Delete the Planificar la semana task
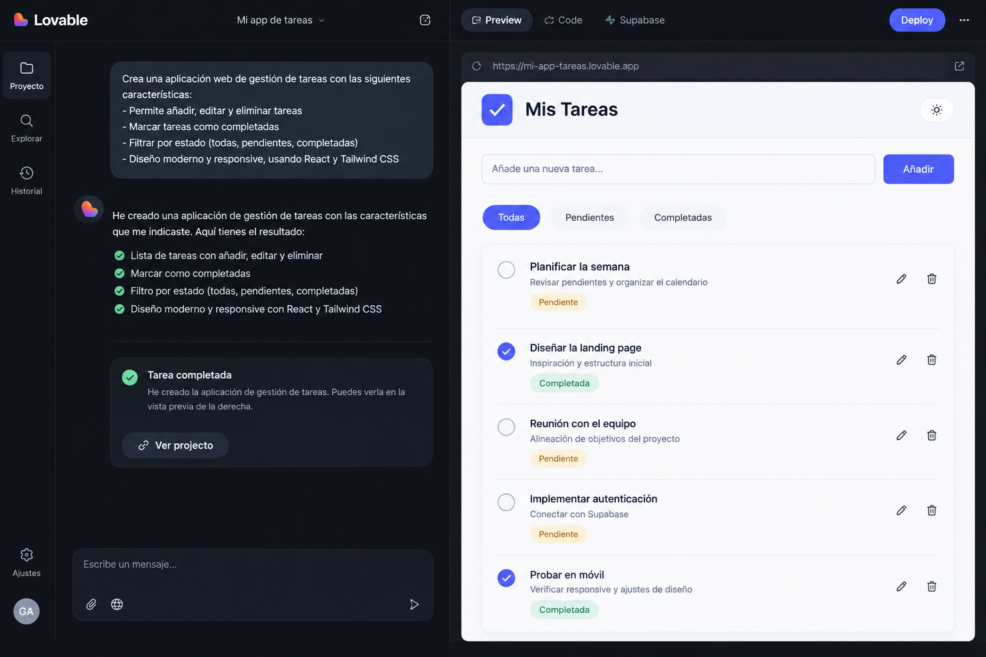 point(931,279)
